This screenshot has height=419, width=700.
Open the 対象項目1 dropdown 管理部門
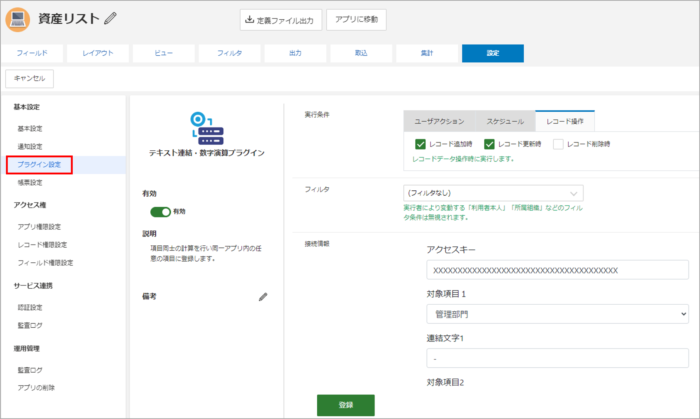pyautogui.click(x=557, y=314)
